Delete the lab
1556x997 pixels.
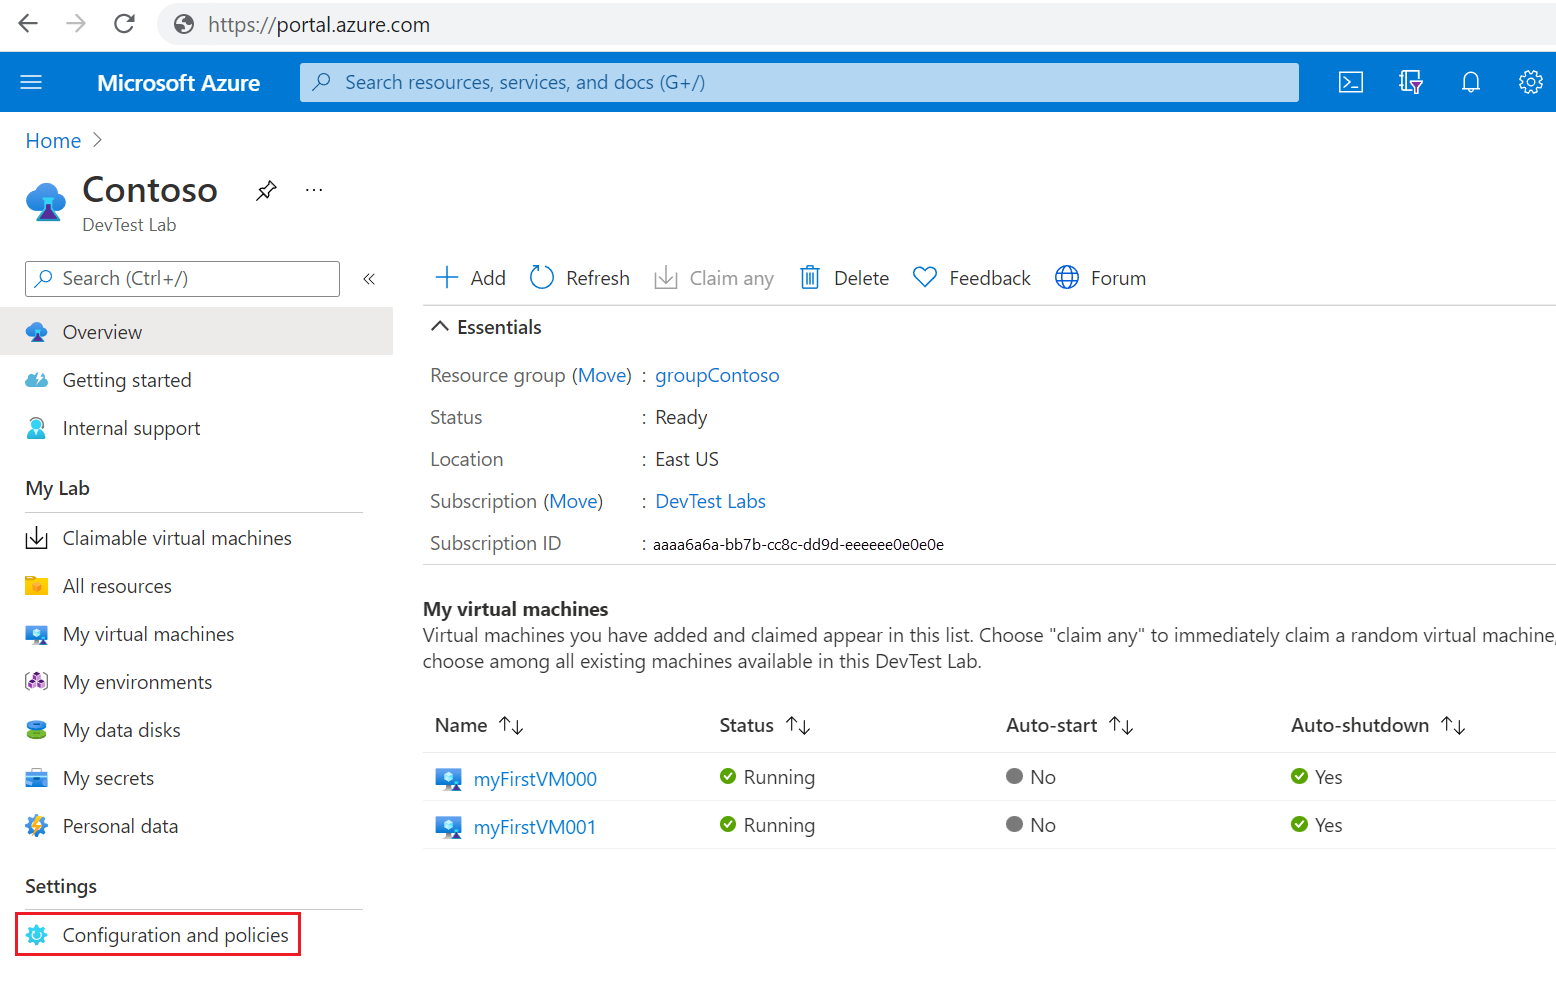pyautogui.click(x=845, y=278)
